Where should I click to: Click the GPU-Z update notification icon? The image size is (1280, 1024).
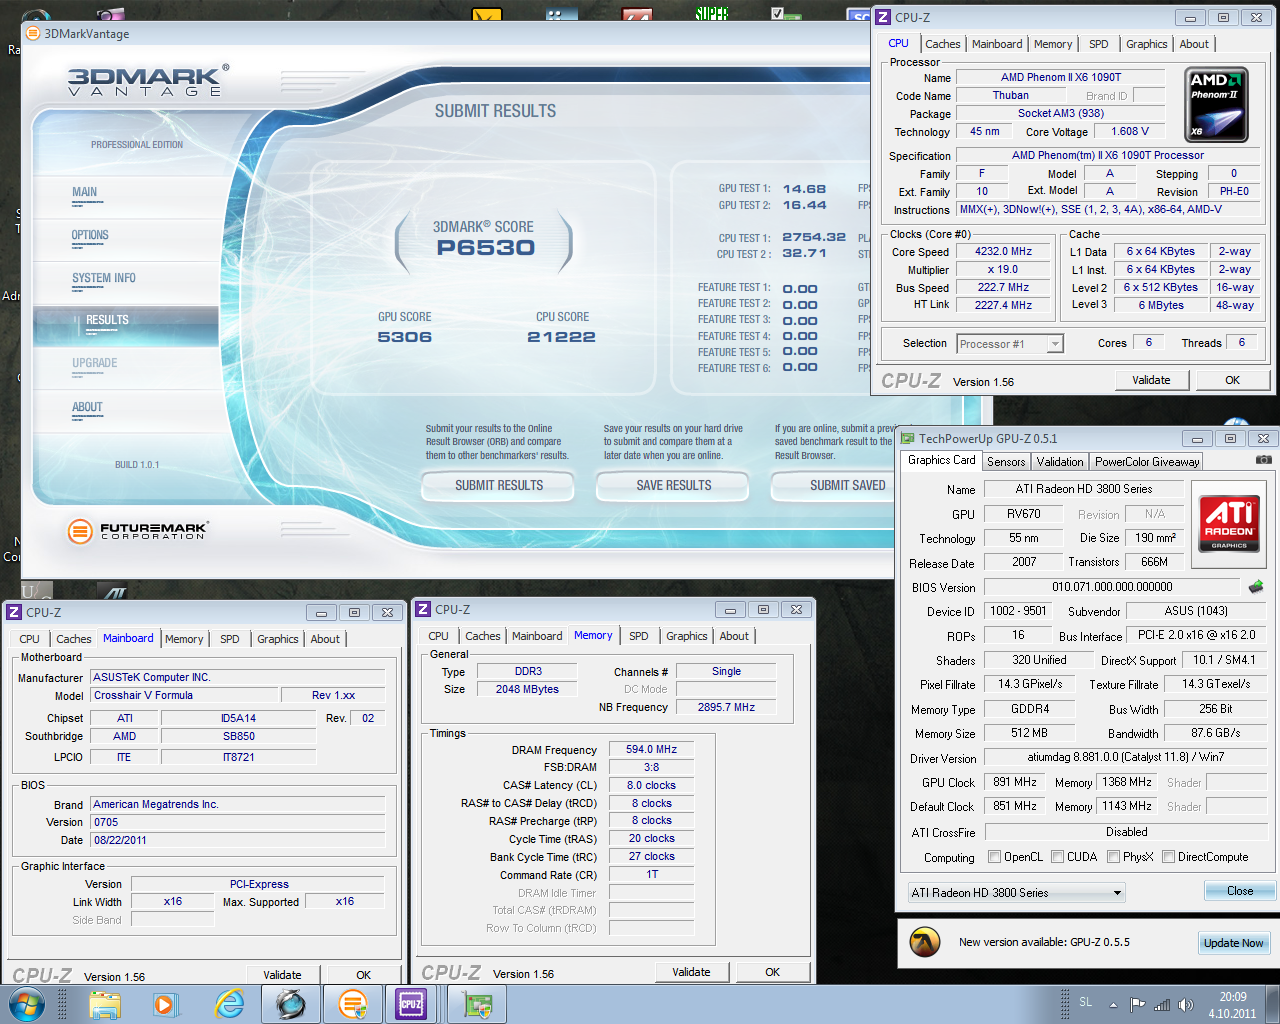click(x=925, y=942)
